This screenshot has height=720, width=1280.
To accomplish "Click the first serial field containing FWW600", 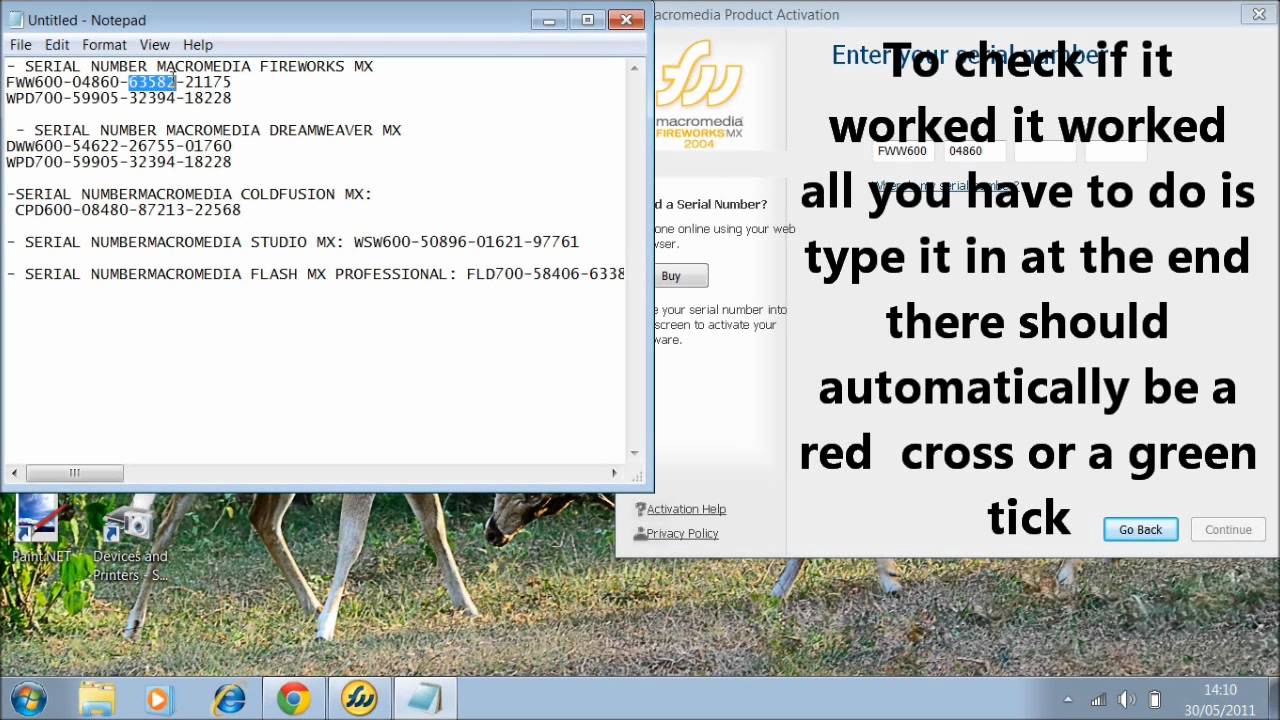I will coord(904,152).
